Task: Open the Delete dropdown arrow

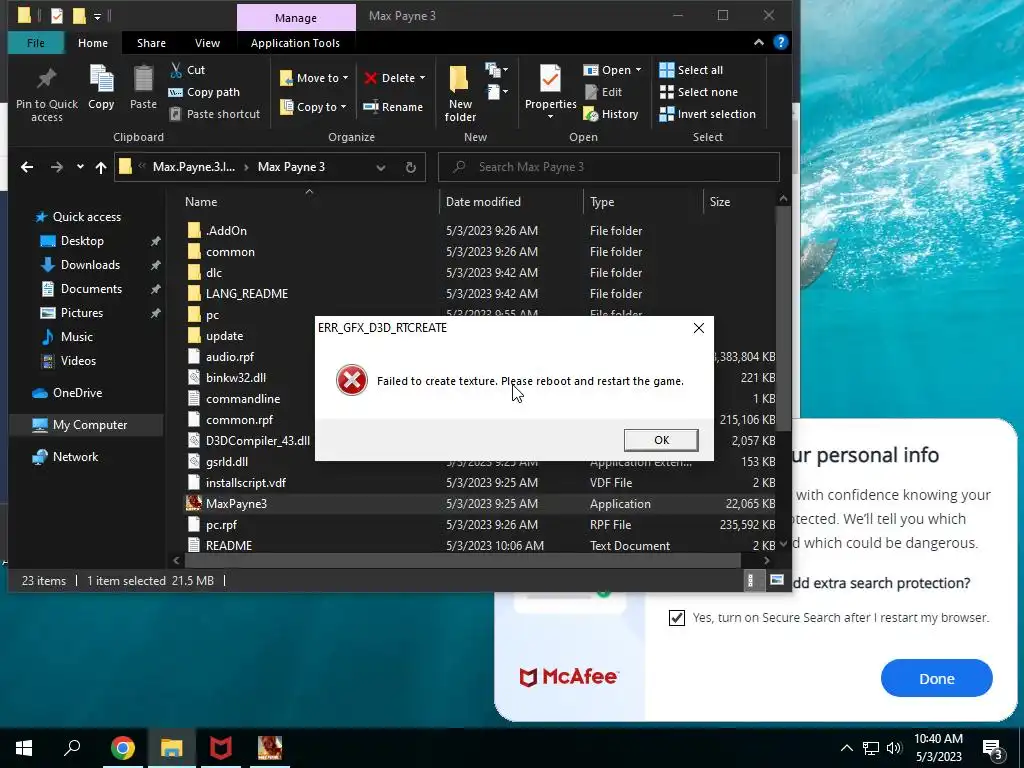Action: tap(423, 78)
